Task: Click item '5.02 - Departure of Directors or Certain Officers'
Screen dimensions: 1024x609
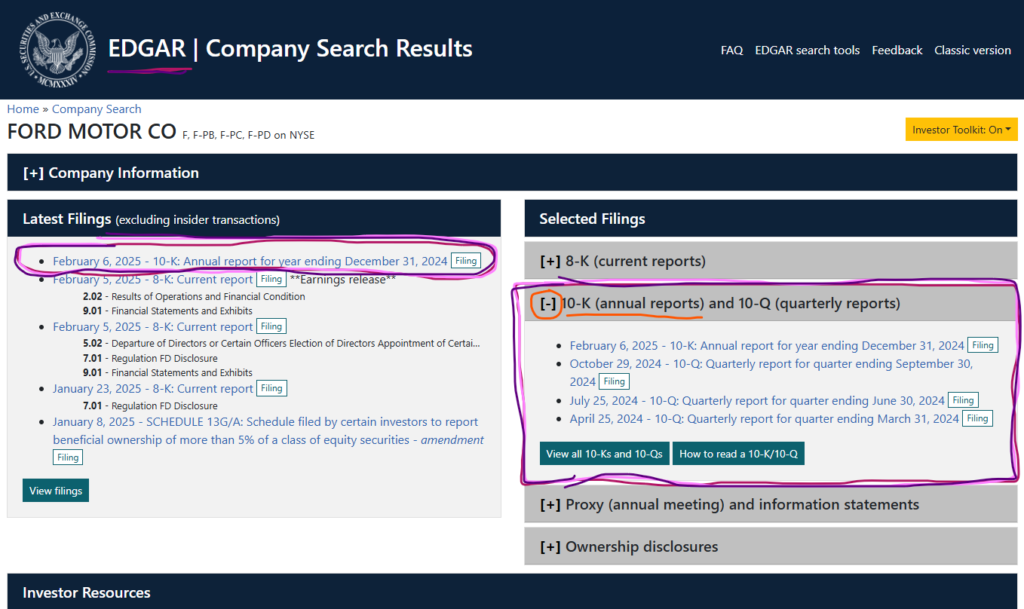Action: pyautogui.click(x=281, y=343)
